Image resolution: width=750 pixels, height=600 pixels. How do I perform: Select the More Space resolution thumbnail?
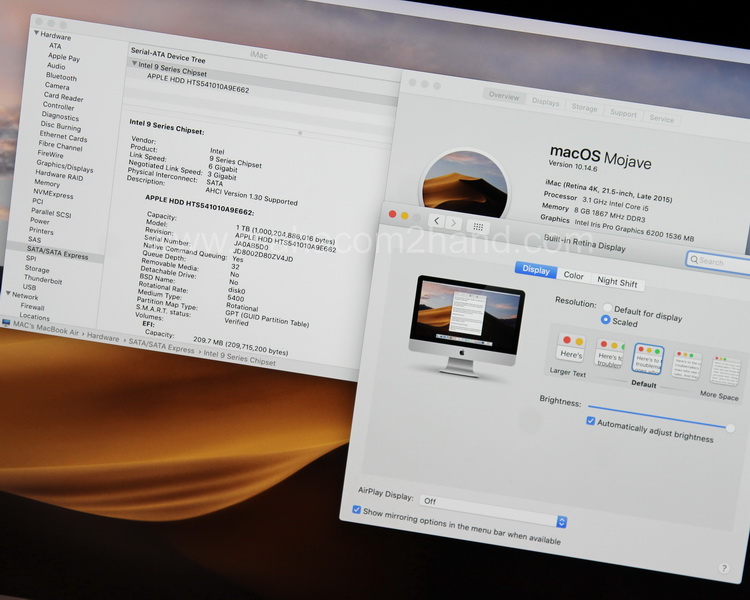tap(725, 370)
